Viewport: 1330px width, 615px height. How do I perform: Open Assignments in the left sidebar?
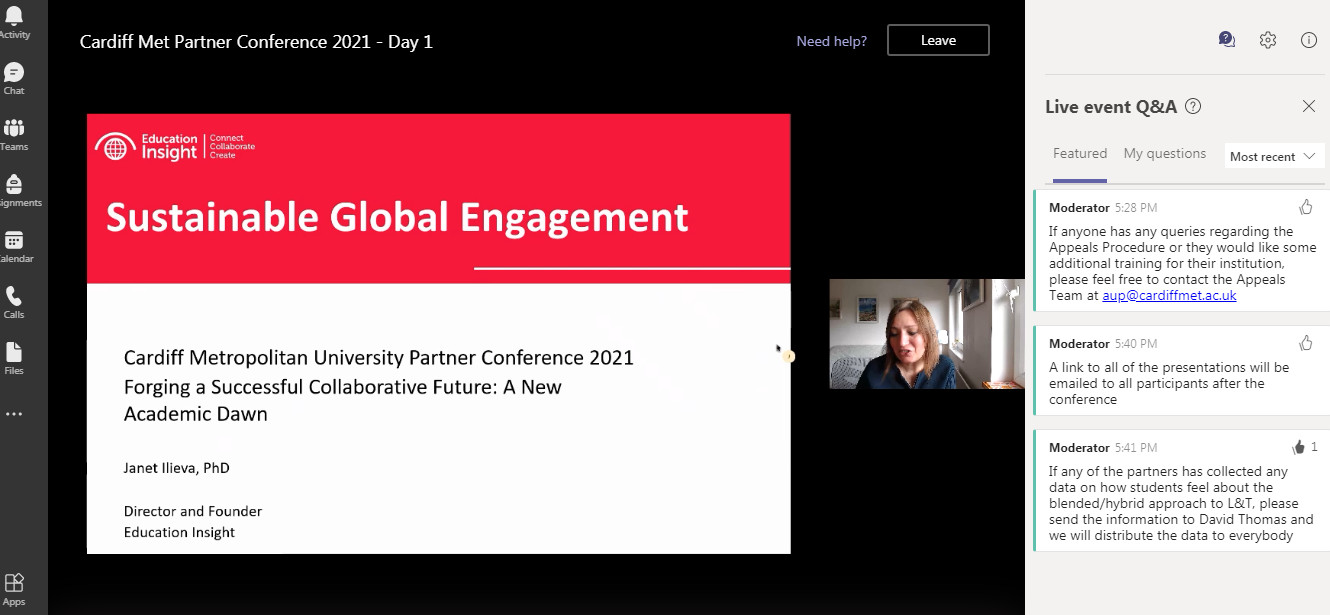click(14, 190)
